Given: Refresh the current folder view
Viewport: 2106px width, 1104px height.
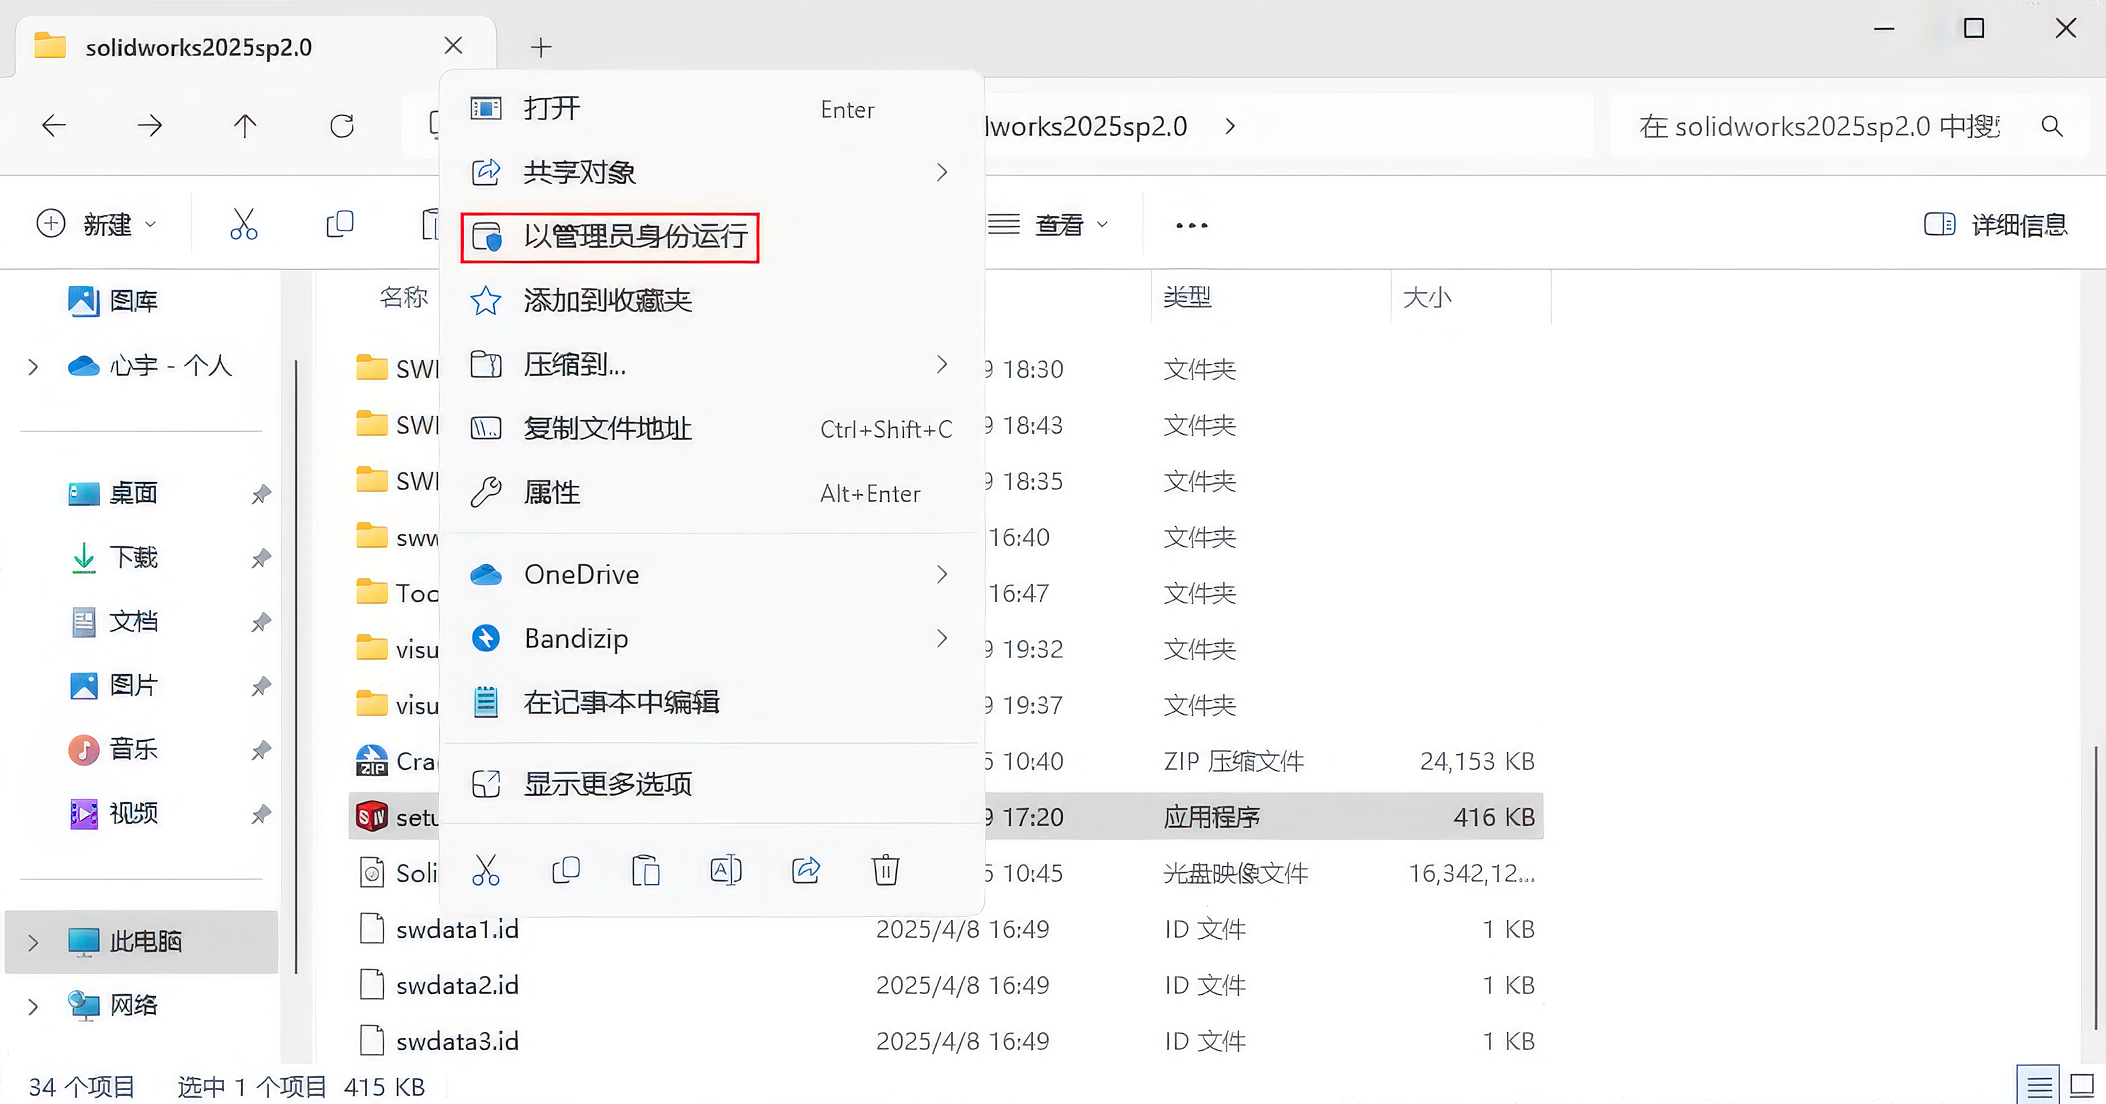Looking at the screenshot, I should pos(342,126).
